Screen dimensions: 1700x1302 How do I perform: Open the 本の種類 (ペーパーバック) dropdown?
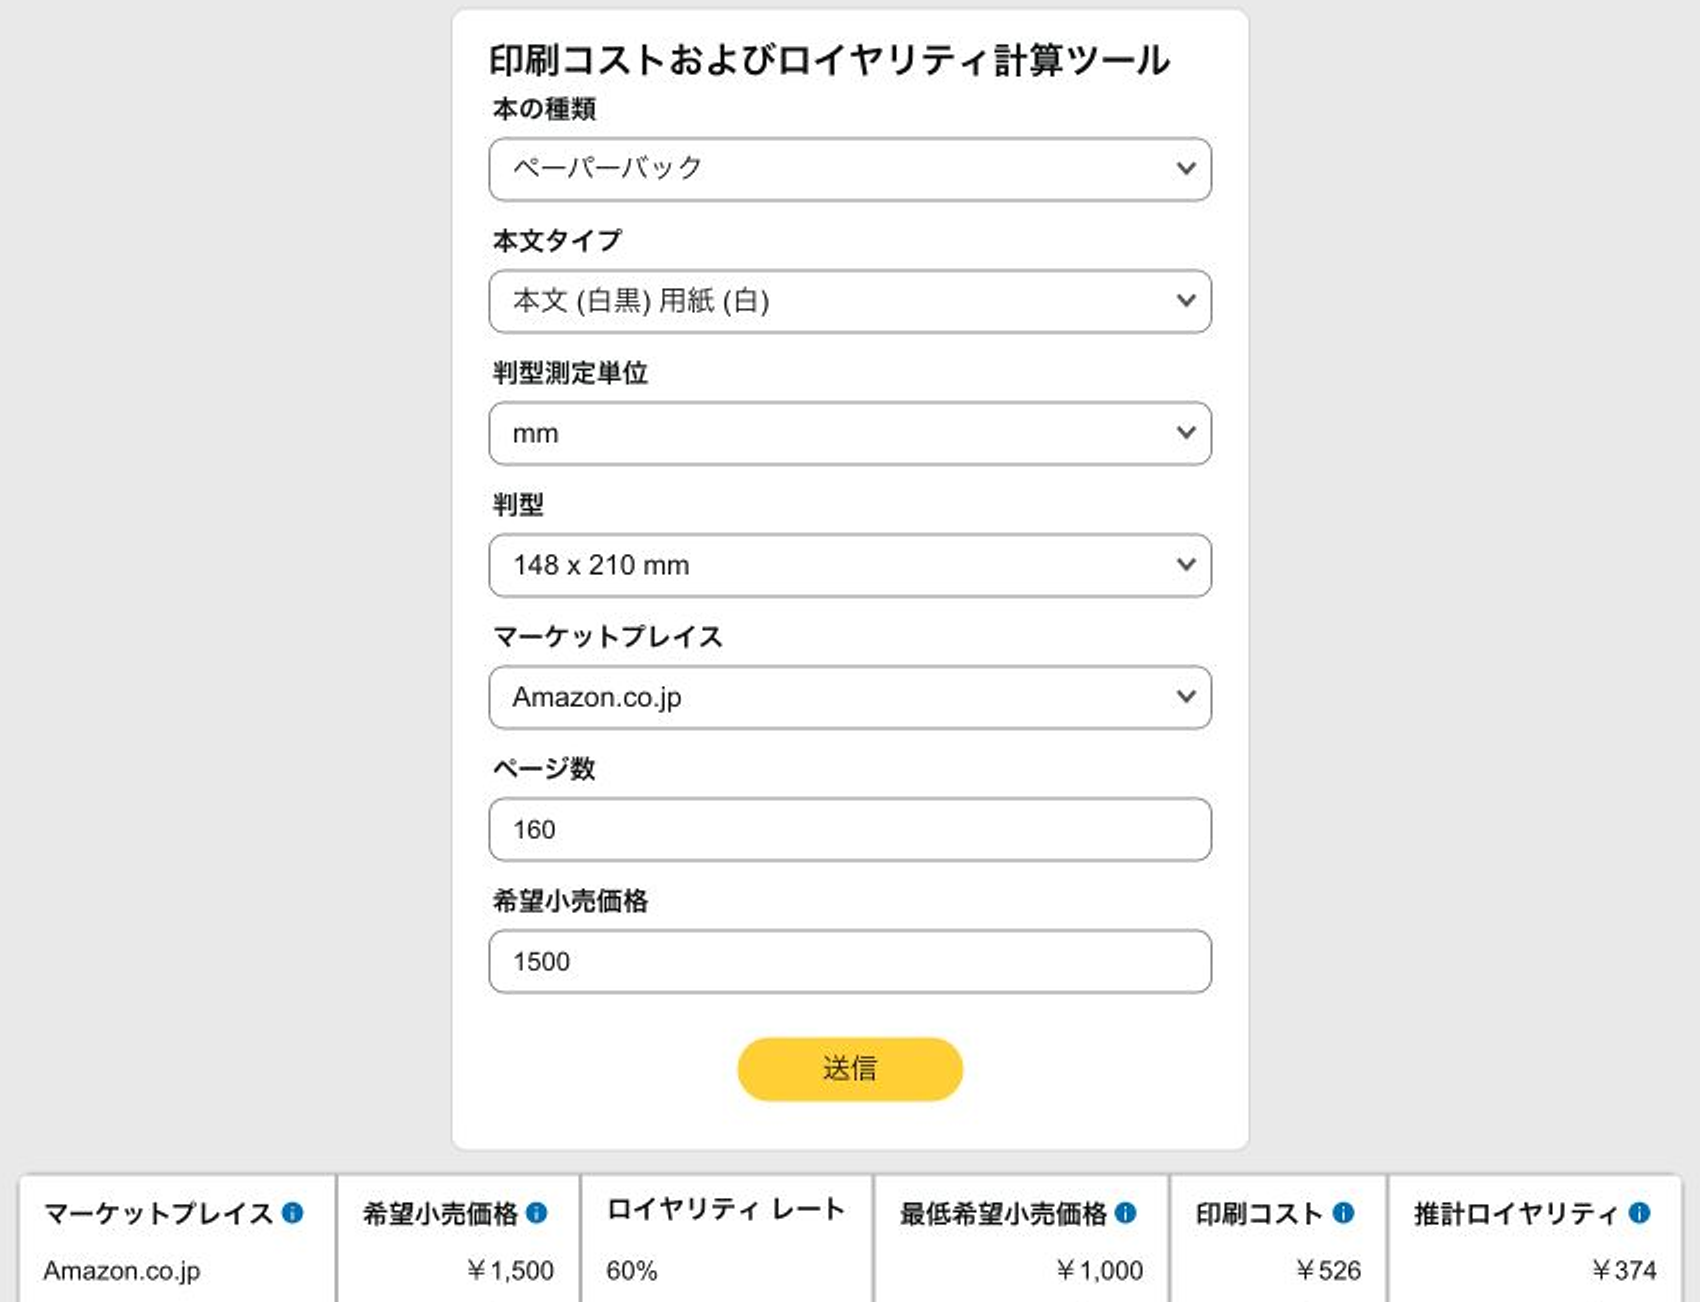coord(850,169)
